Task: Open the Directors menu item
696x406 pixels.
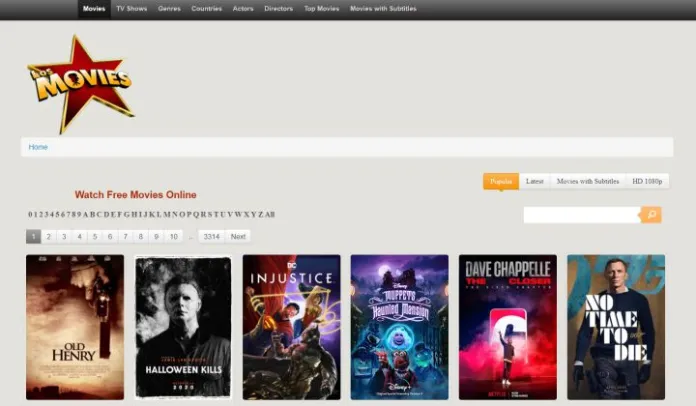Action: coord(279,9)
